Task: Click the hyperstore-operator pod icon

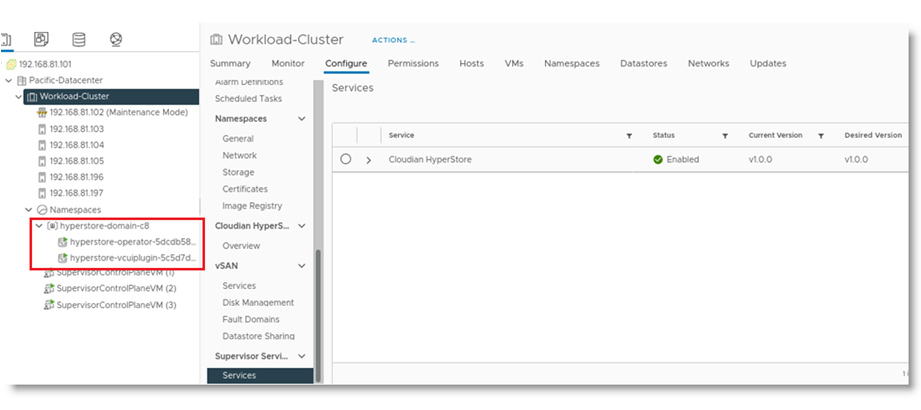Action: [x=62, y=241]
